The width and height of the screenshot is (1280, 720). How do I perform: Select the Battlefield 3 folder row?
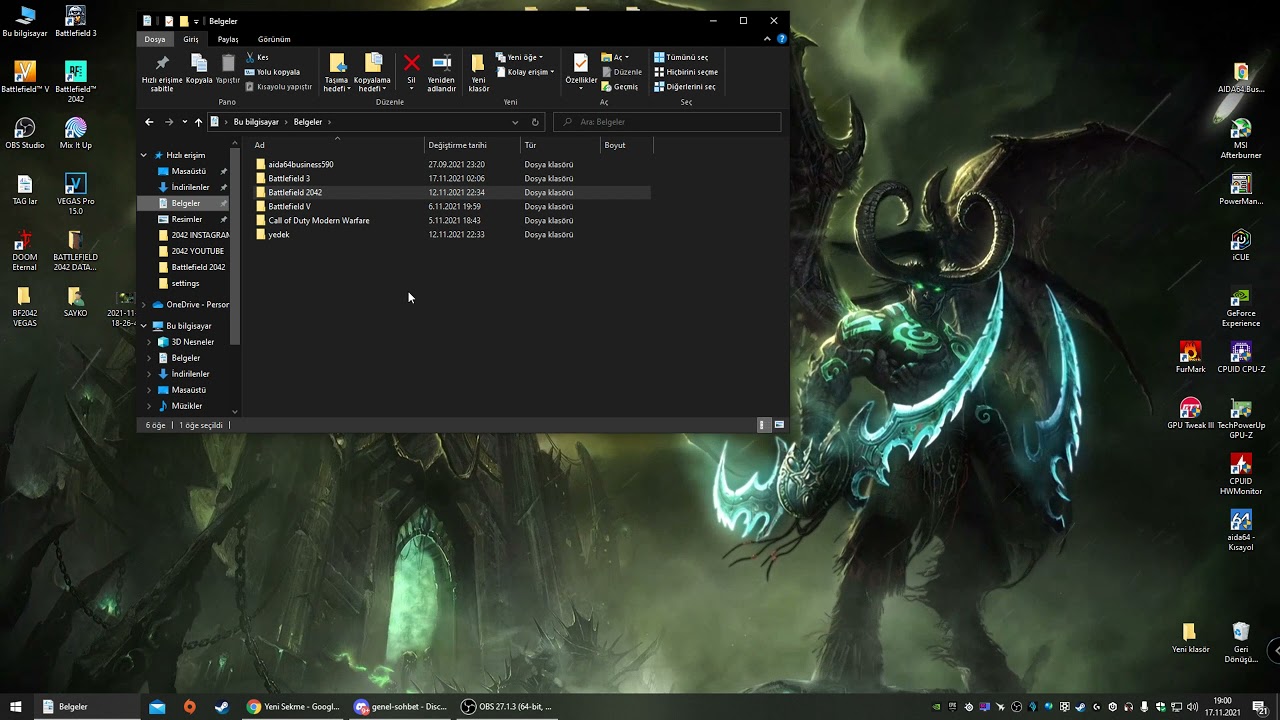point(452,178)
